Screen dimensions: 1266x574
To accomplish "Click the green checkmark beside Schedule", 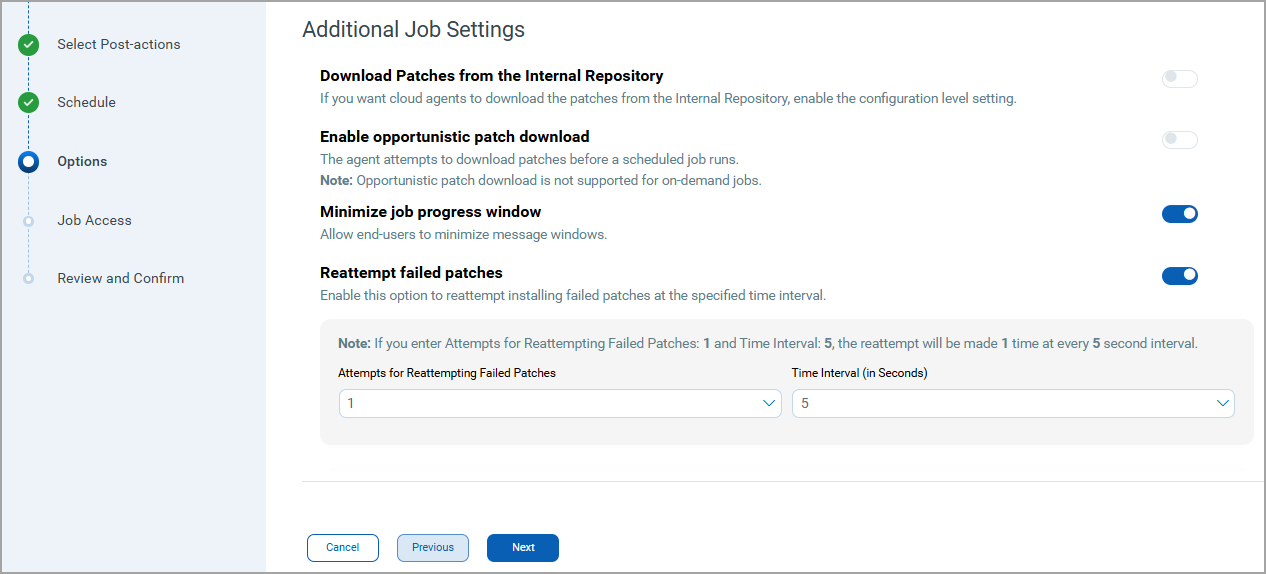I will (x=28, y=102).
